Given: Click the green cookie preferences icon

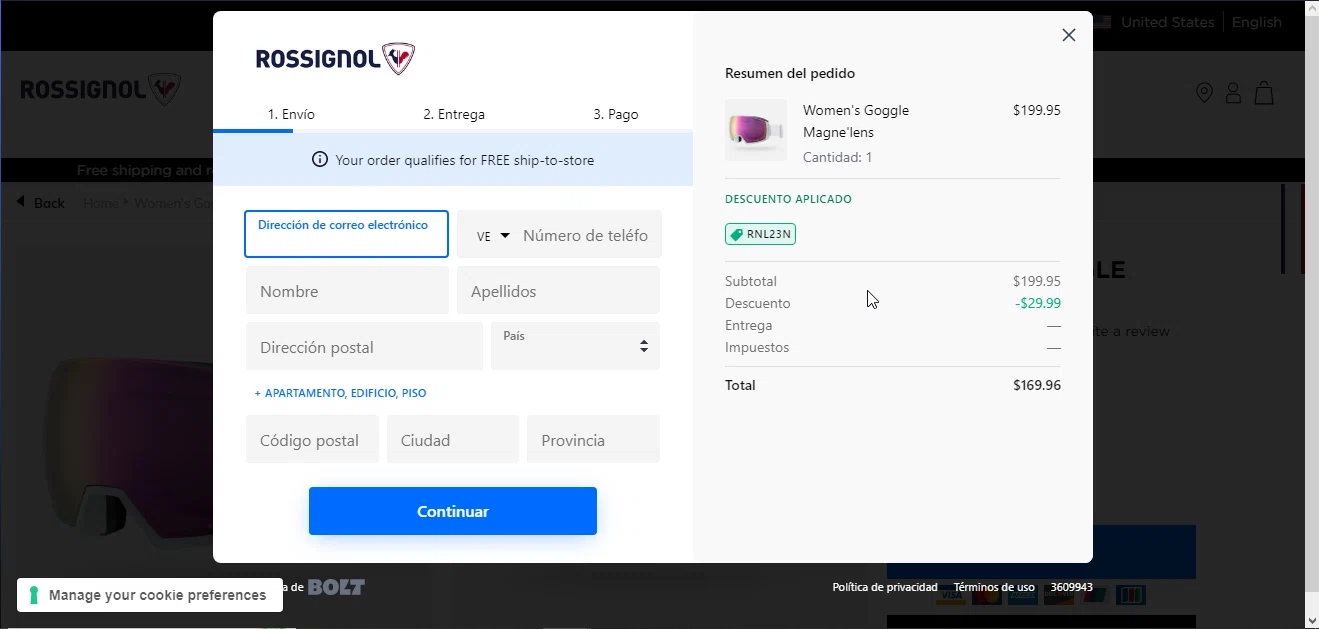Looking at the screenshot, I should point(34,595).
